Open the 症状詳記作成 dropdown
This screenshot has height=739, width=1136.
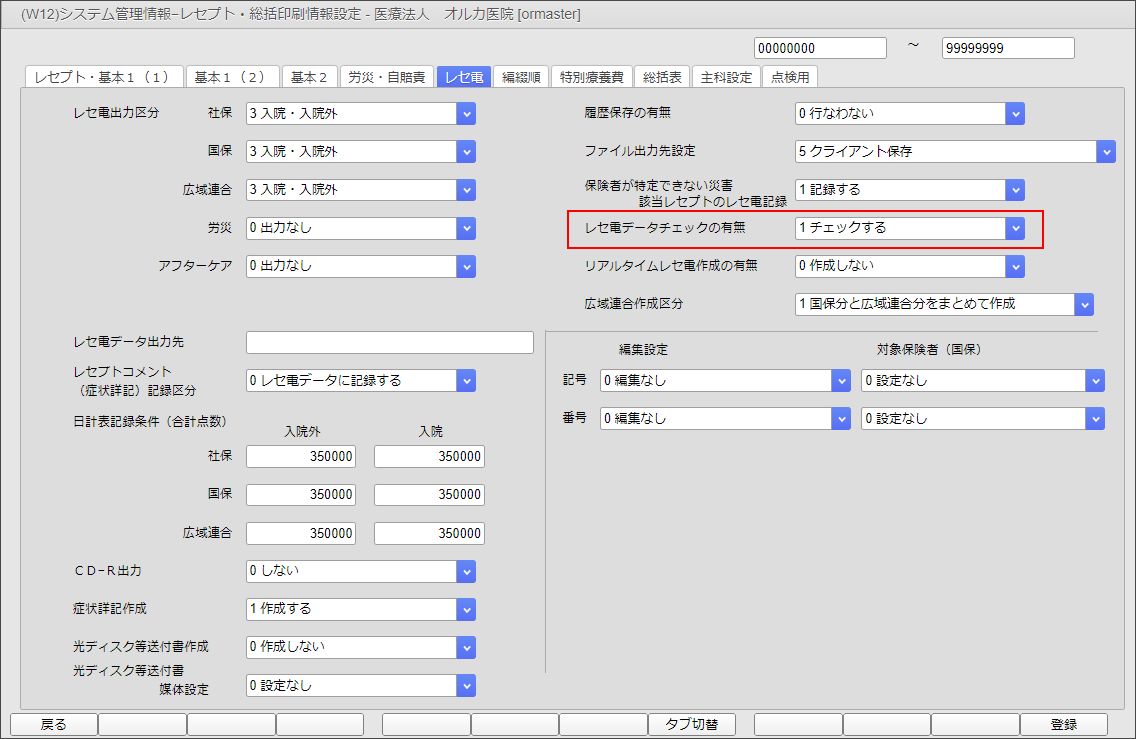click(466, 609)
